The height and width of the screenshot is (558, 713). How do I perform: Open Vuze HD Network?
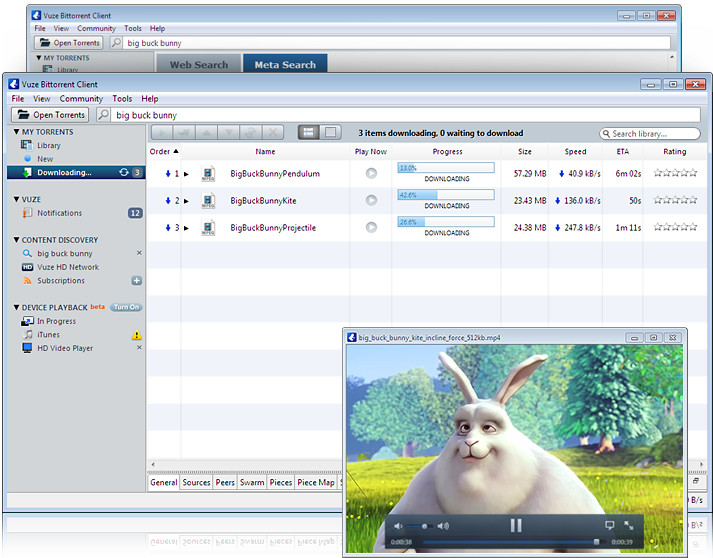(68, 267)
